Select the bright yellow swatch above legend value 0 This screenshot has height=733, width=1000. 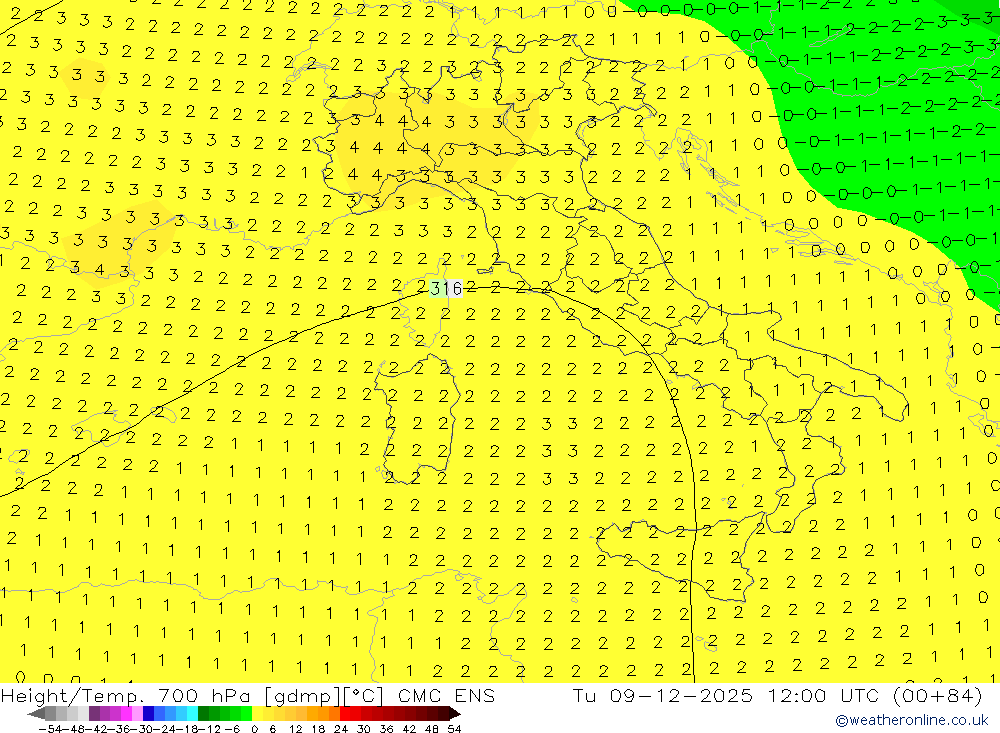[258, 714]
